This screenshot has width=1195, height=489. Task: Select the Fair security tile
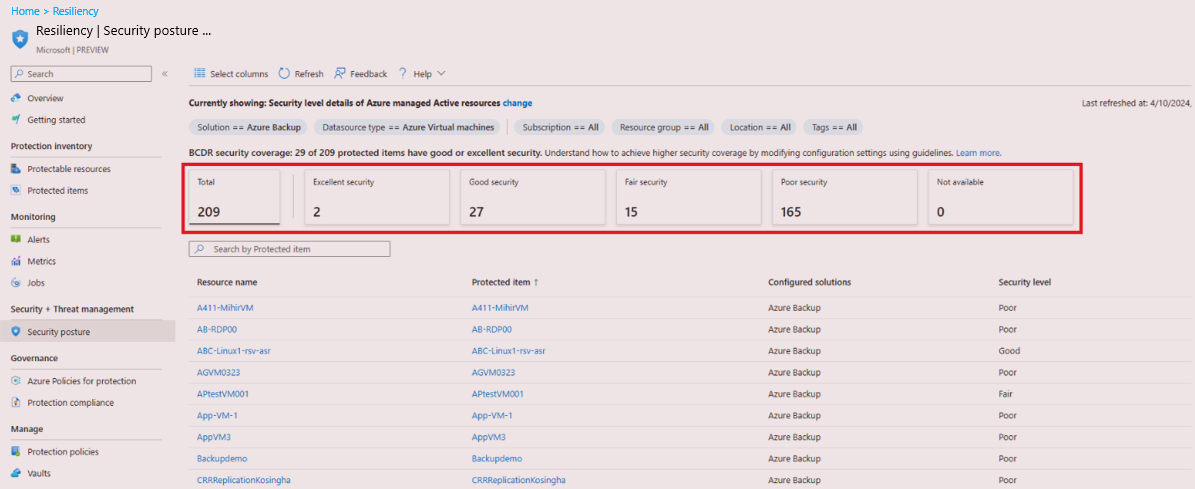tap(690, 198)
